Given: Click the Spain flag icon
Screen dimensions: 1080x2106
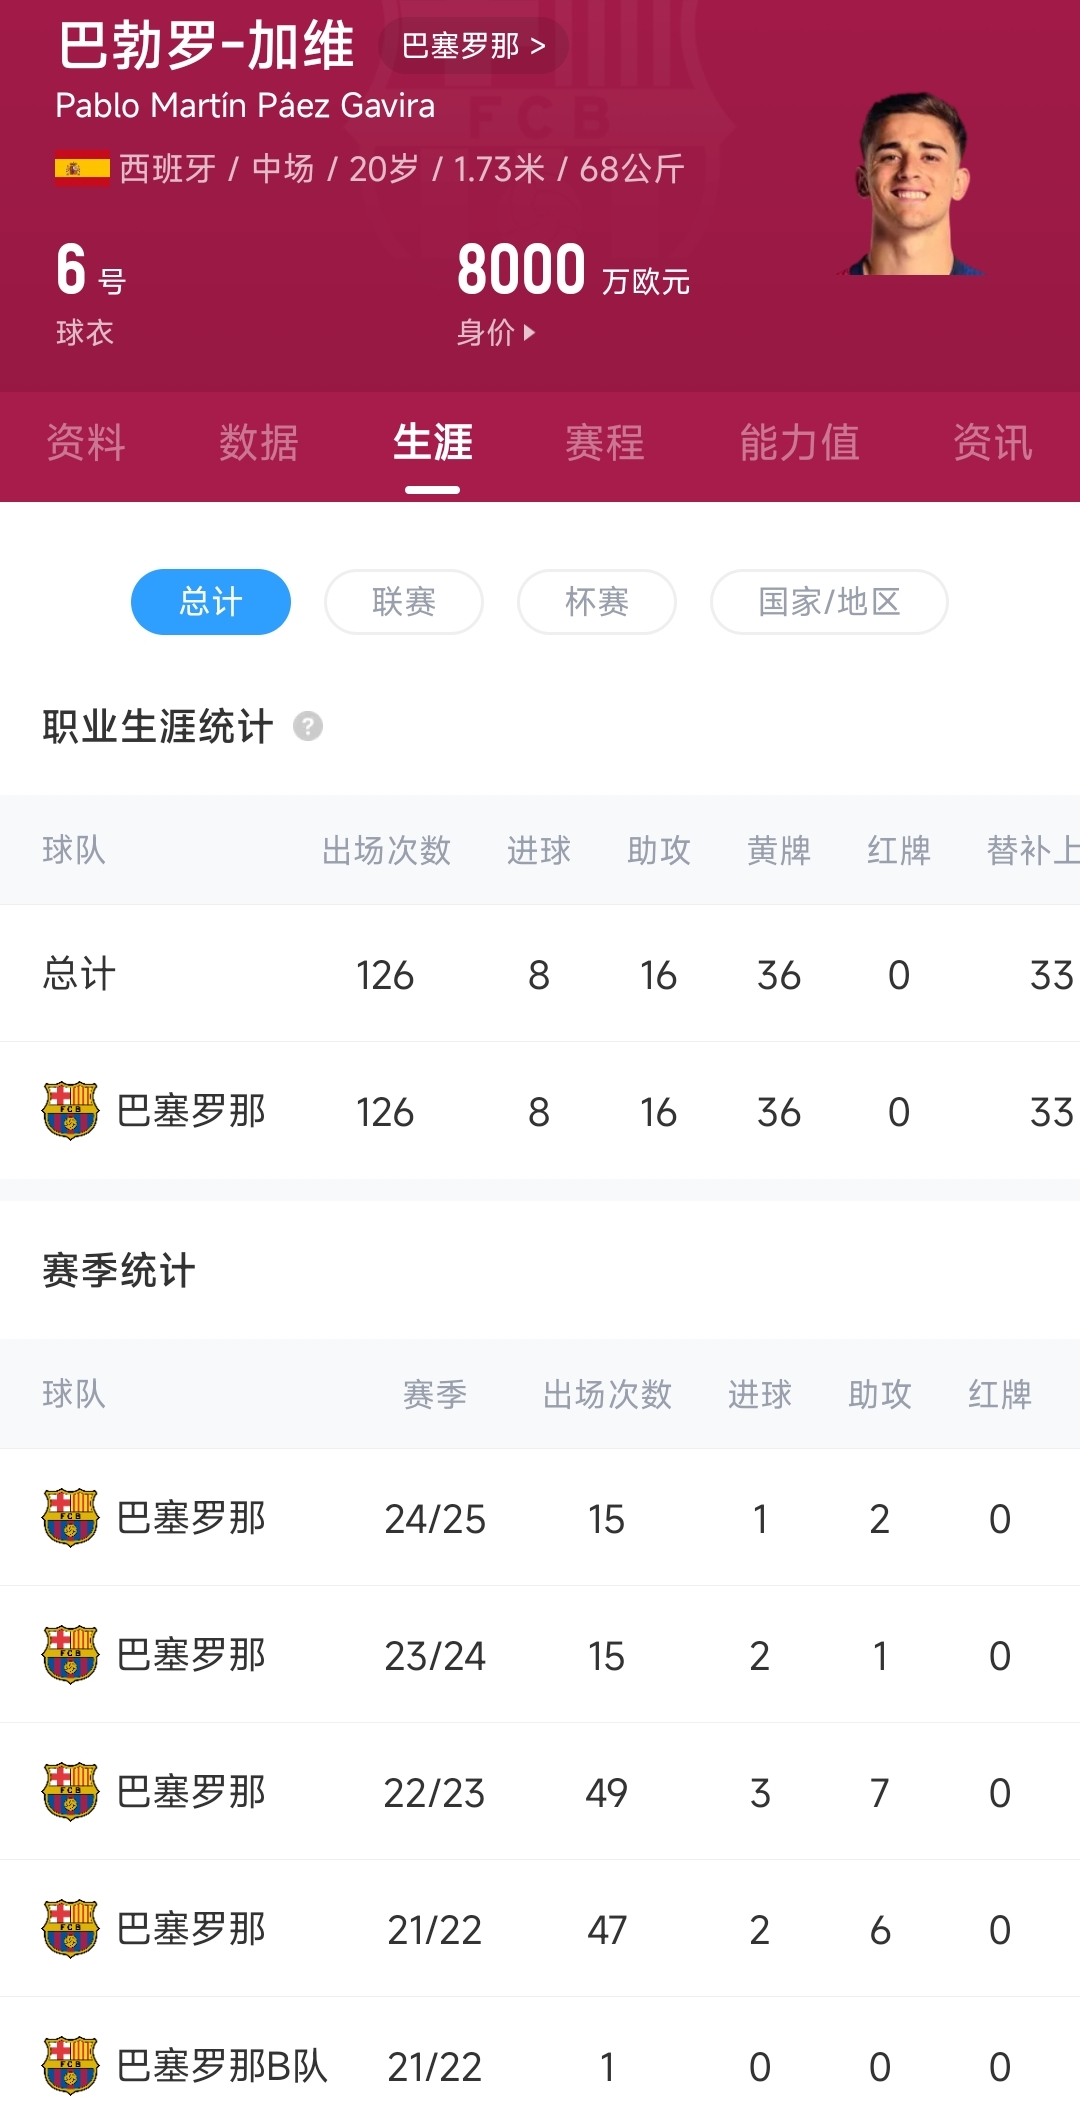Looking at the screenshot, I should [82, 169].
